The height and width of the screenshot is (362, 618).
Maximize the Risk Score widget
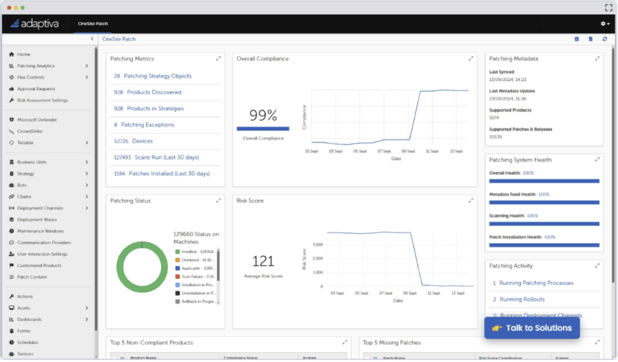click(471, 201)
